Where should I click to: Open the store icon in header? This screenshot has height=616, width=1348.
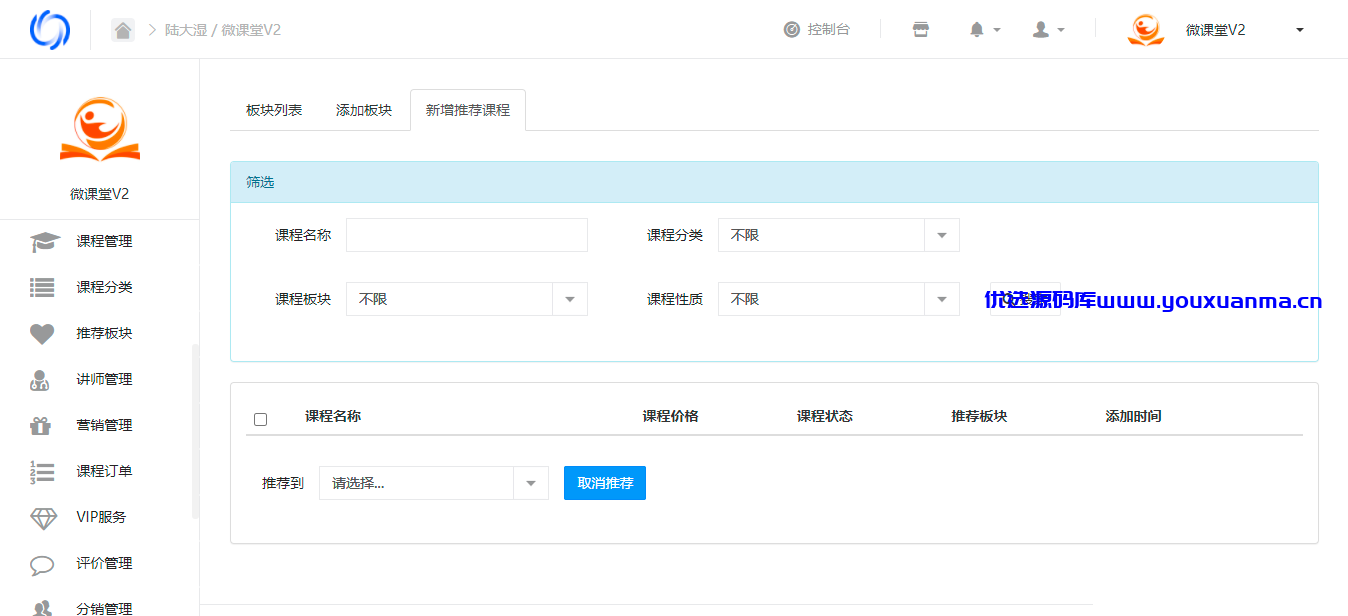coord(921,30)
